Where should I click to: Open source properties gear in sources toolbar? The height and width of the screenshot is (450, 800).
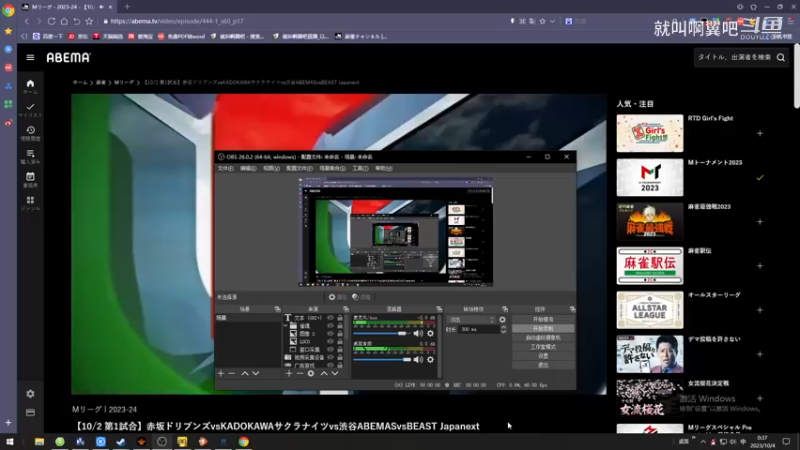(311, 373)
